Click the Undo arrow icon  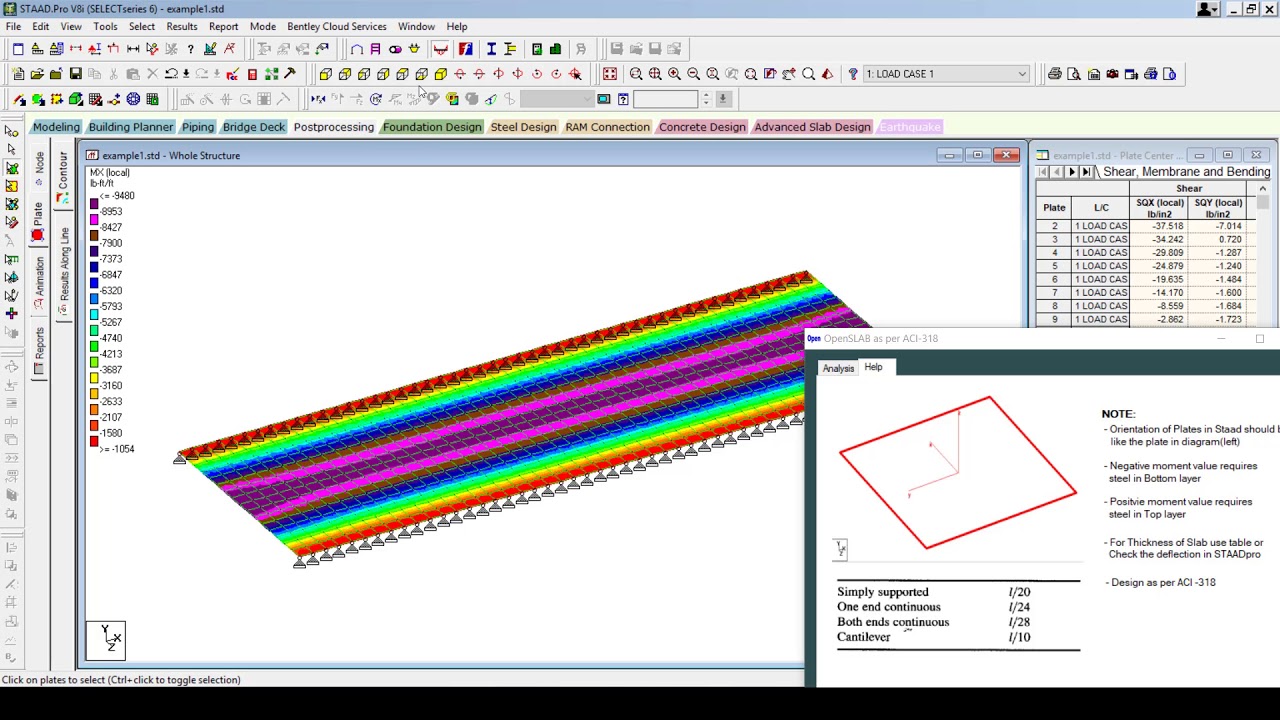172,74
